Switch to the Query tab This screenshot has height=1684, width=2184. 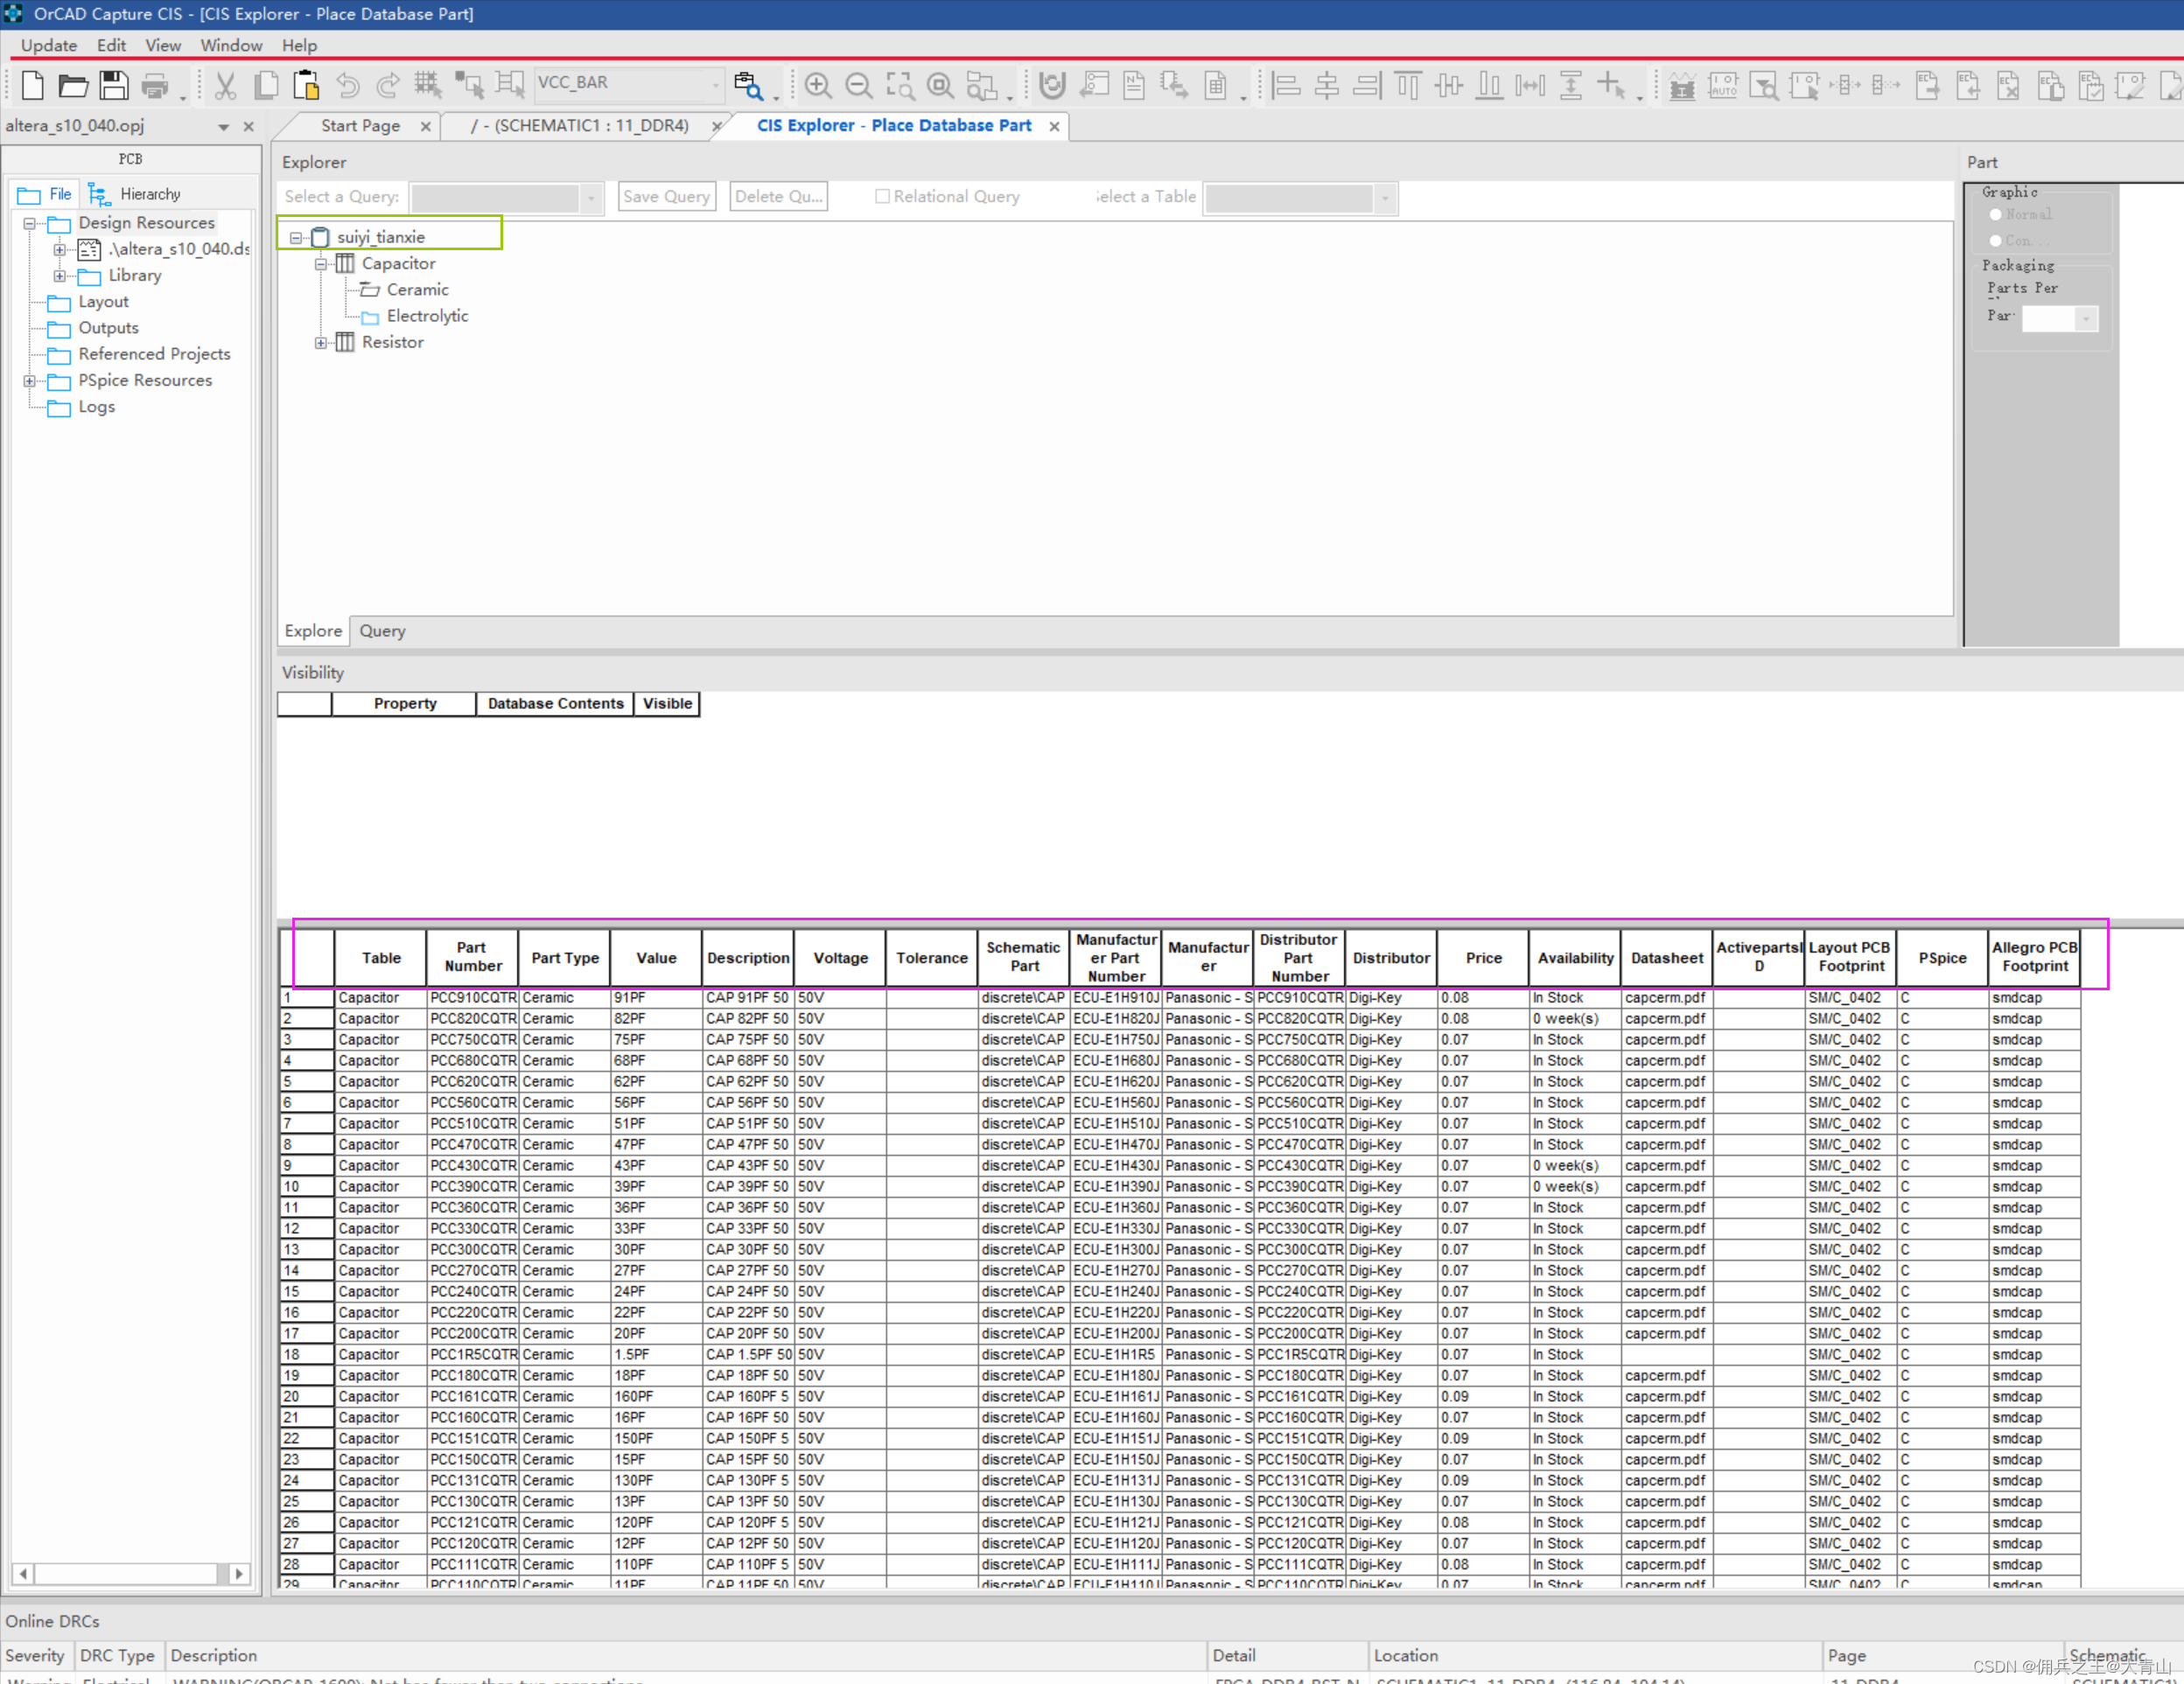[x=382, y=631]
